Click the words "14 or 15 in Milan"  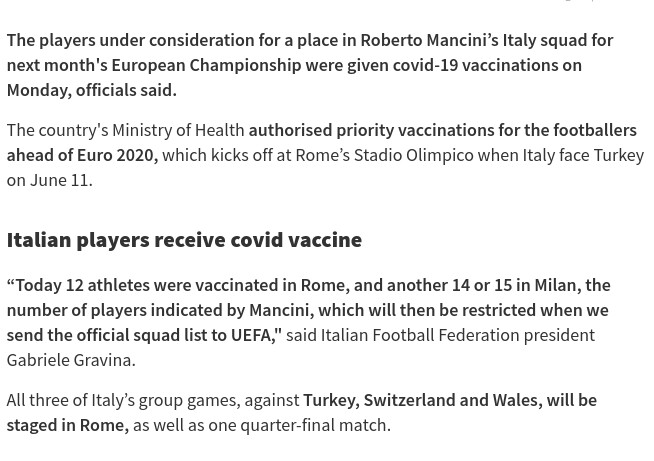(513, 285)
